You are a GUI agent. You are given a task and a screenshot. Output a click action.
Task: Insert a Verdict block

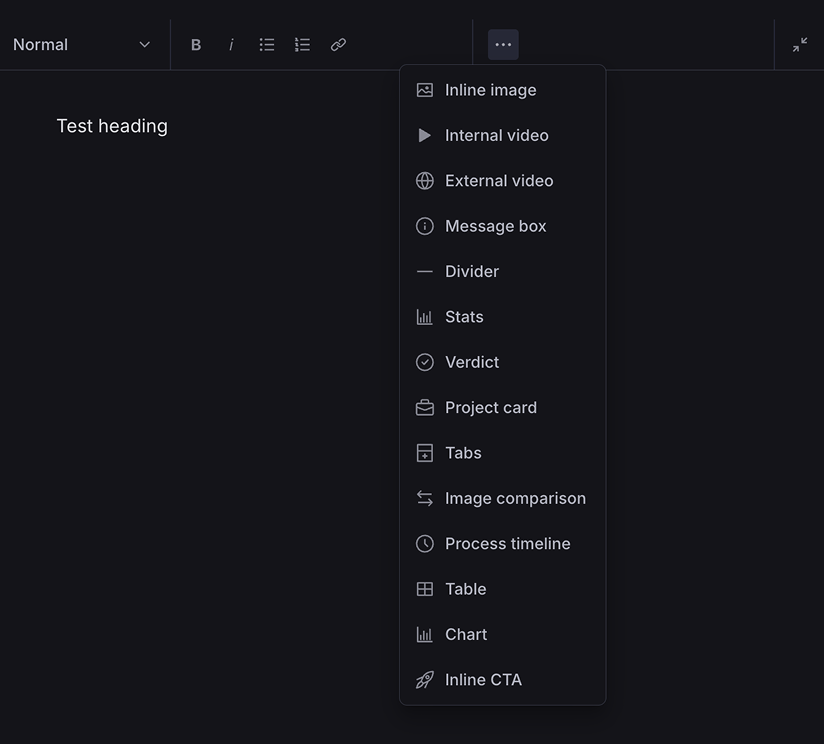pyautogui.click(x=502, y=362)
